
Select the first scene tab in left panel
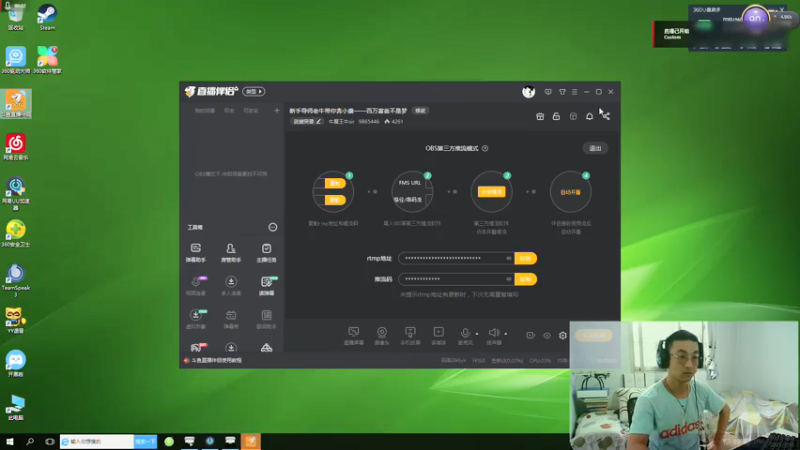coord(205,111)
